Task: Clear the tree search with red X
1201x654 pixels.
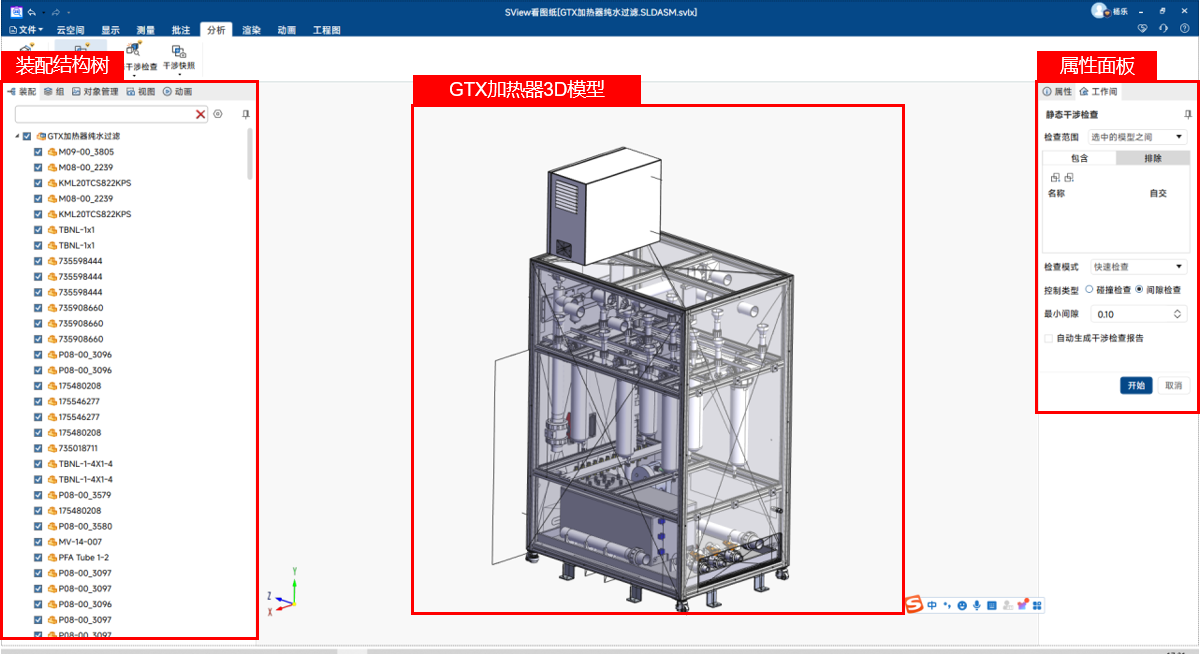Action: (200, 114)
